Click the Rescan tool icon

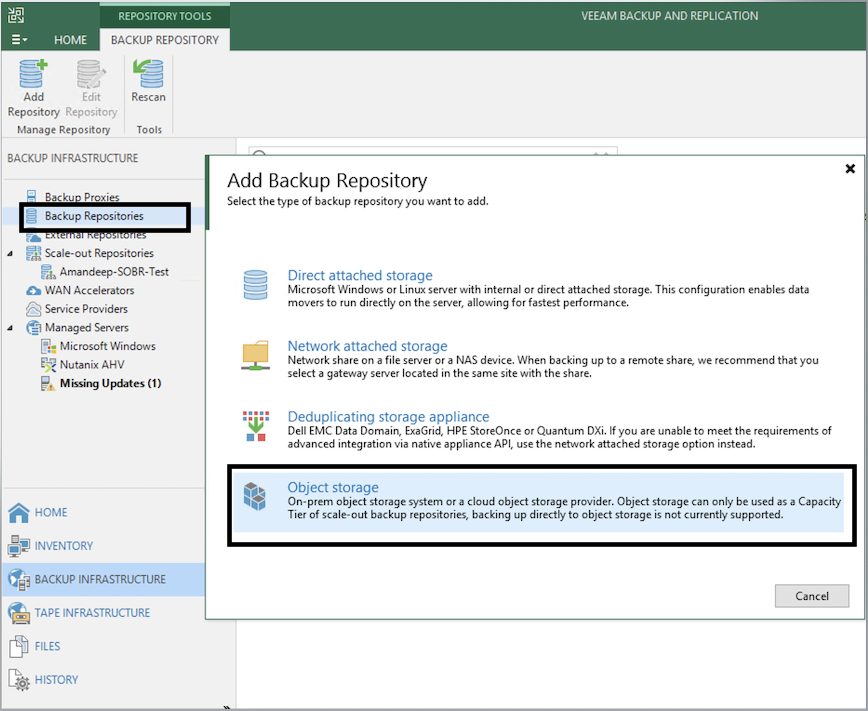(x=148, y=75)
